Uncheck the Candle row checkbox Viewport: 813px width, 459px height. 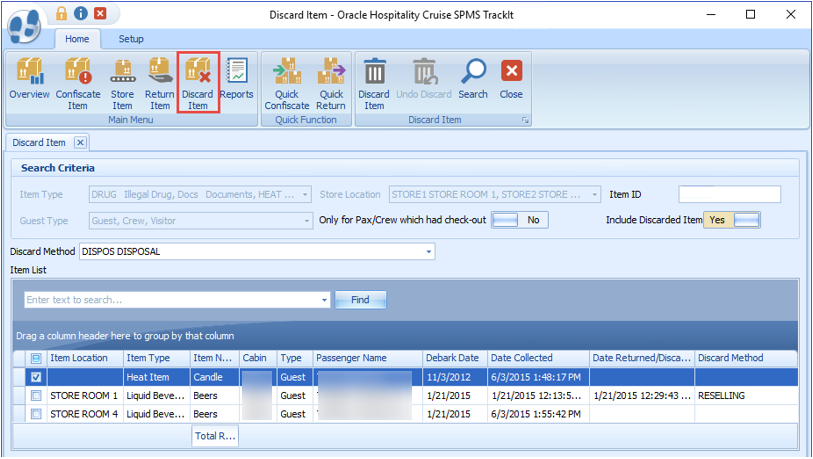36,377
